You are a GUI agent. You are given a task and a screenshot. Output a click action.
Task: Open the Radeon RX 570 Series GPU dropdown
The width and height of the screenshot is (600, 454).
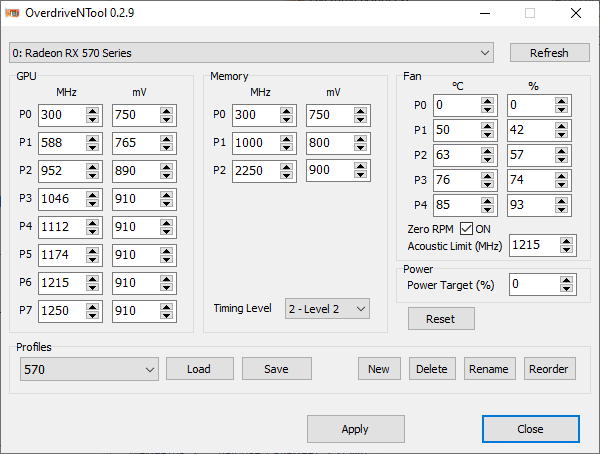pyautogui.click(x=251, y=53)
